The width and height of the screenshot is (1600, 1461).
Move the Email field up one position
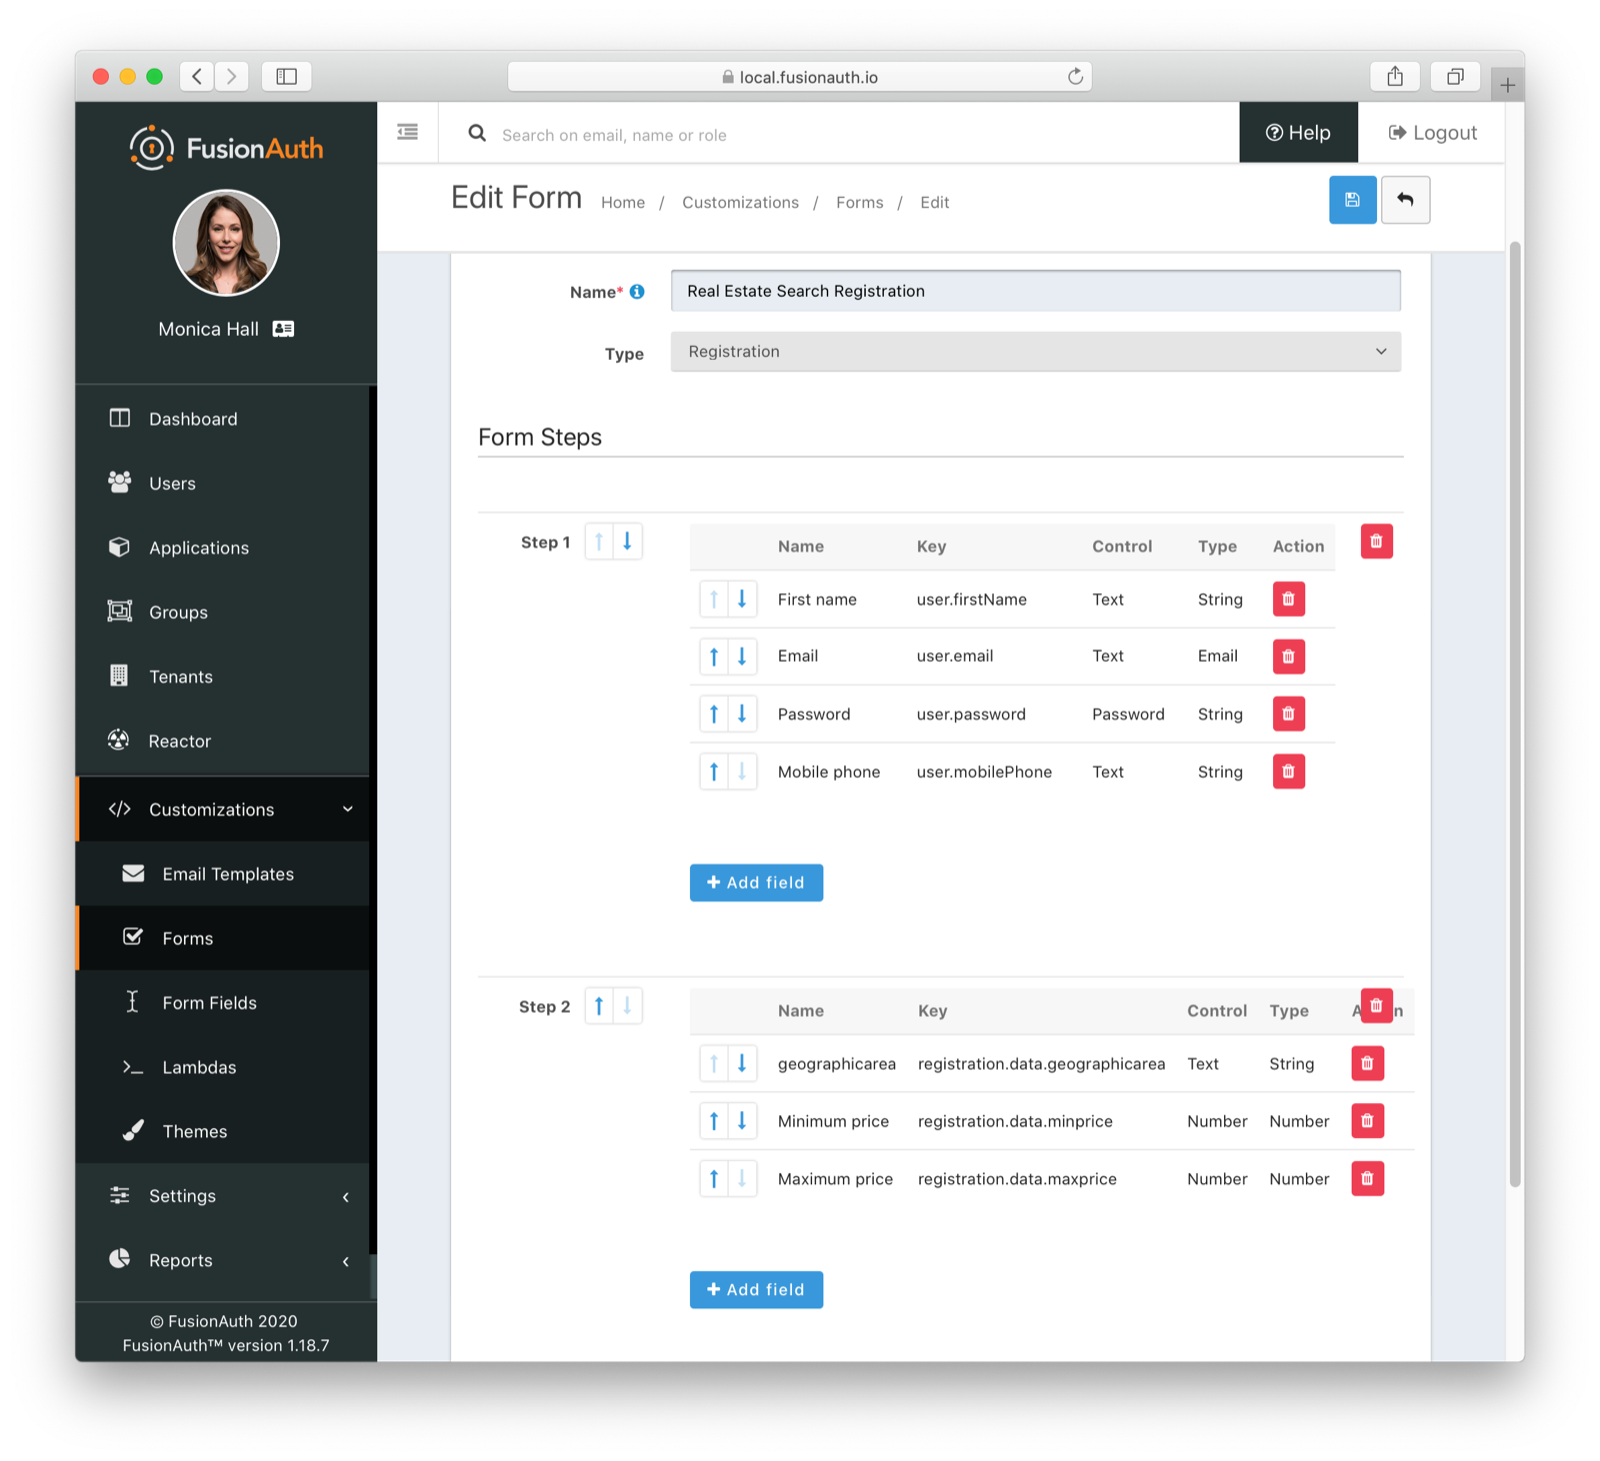[713, 656]
